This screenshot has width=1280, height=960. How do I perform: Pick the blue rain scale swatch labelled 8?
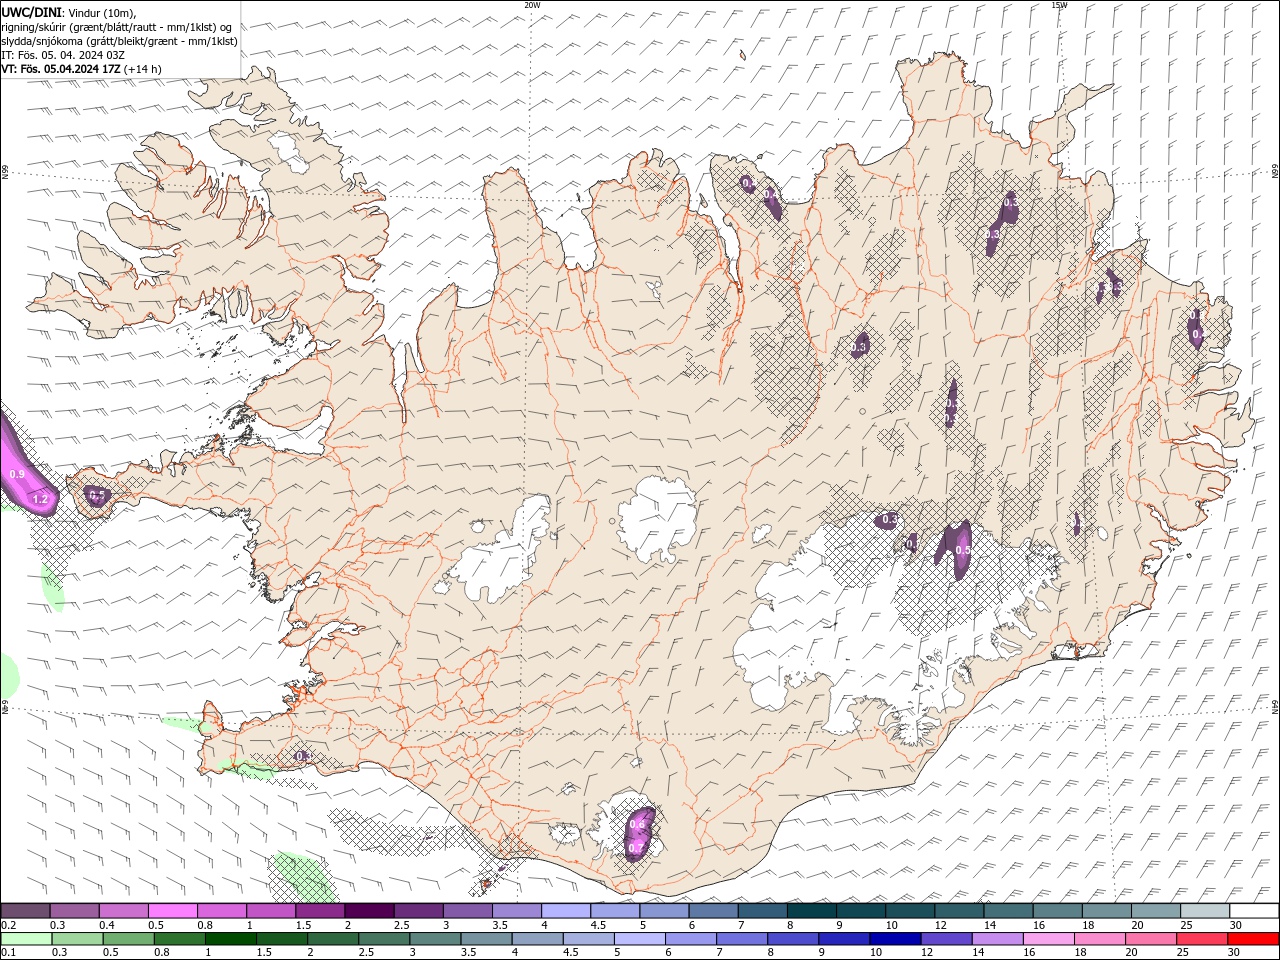tap(793, 939)
